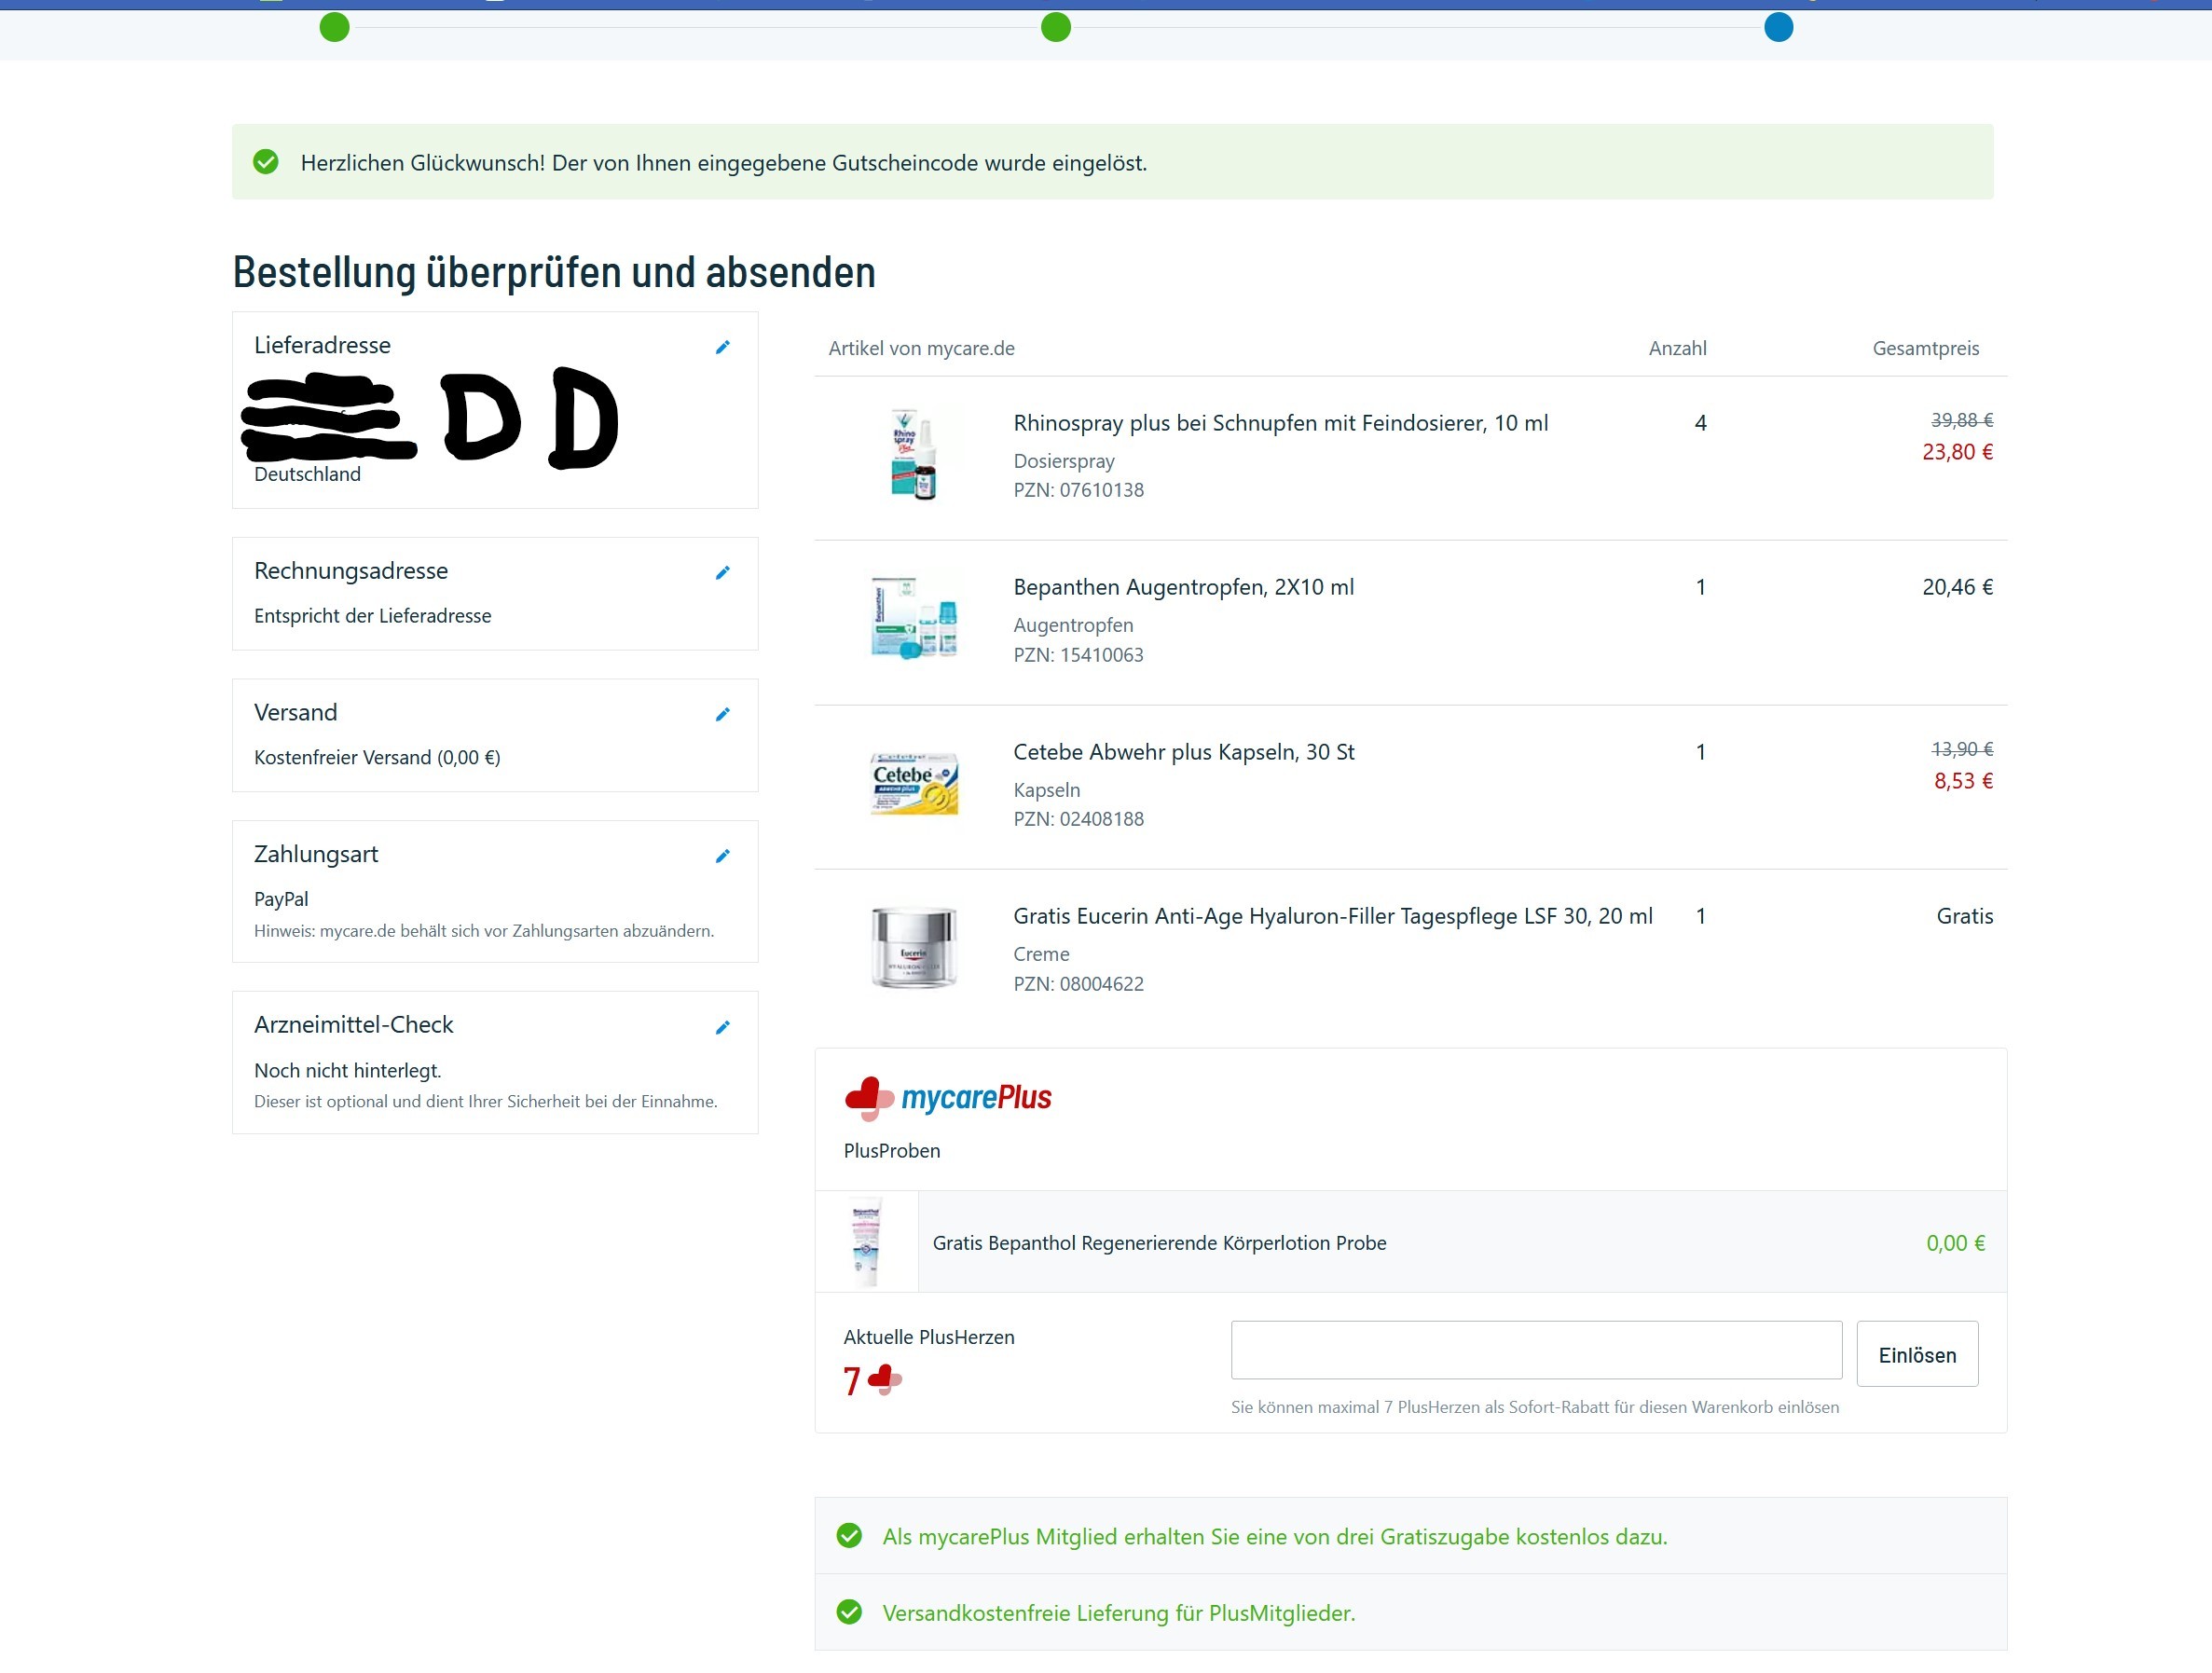
Task: Click the Deutschland address line
Action: (x=307, y=474)
